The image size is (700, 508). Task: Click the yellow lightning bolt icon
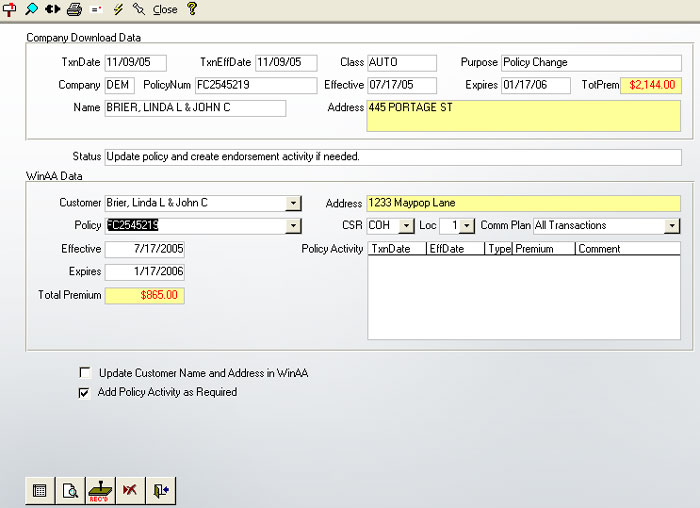point(118,9)
